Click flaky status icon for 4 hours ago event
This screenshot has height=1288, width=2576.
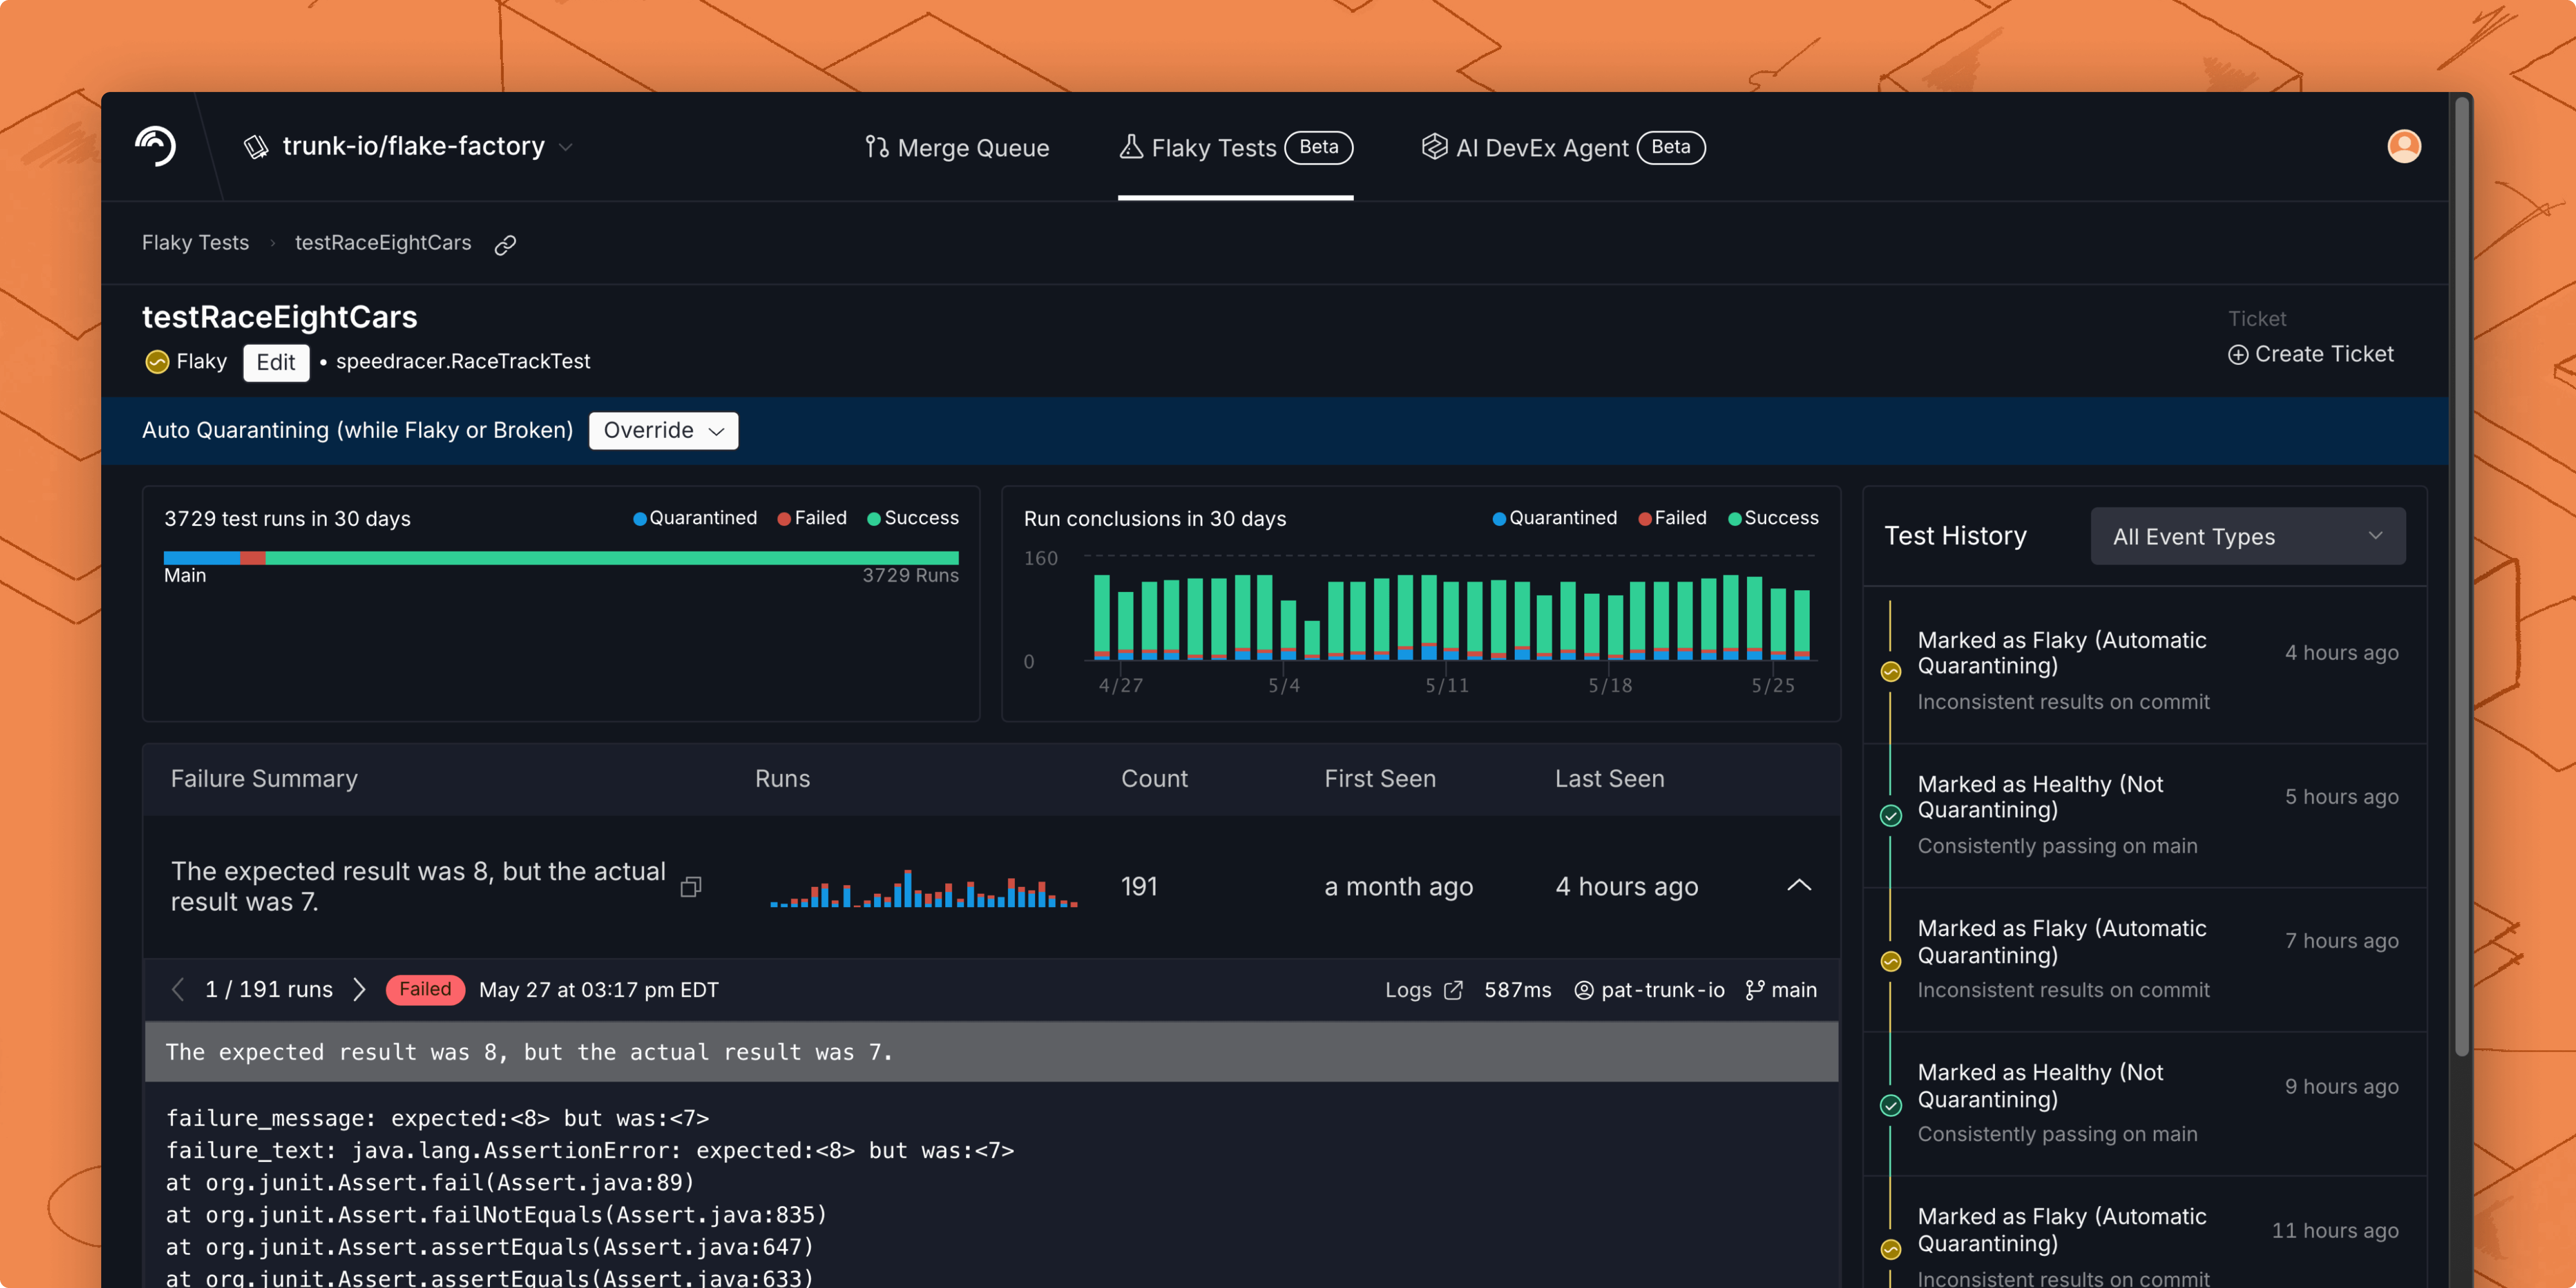(1891, 672)
